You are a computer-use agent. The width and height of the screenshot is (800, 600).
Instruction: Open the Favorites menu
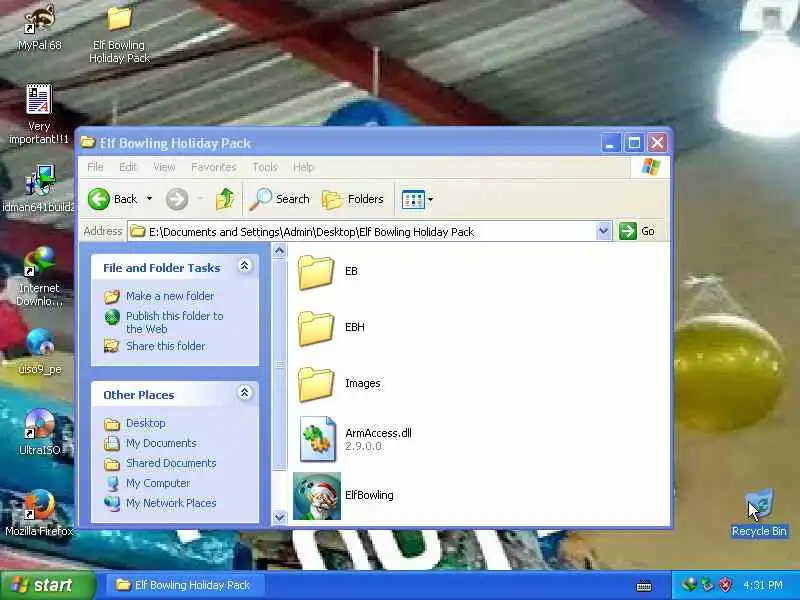(x=214, y=167)
